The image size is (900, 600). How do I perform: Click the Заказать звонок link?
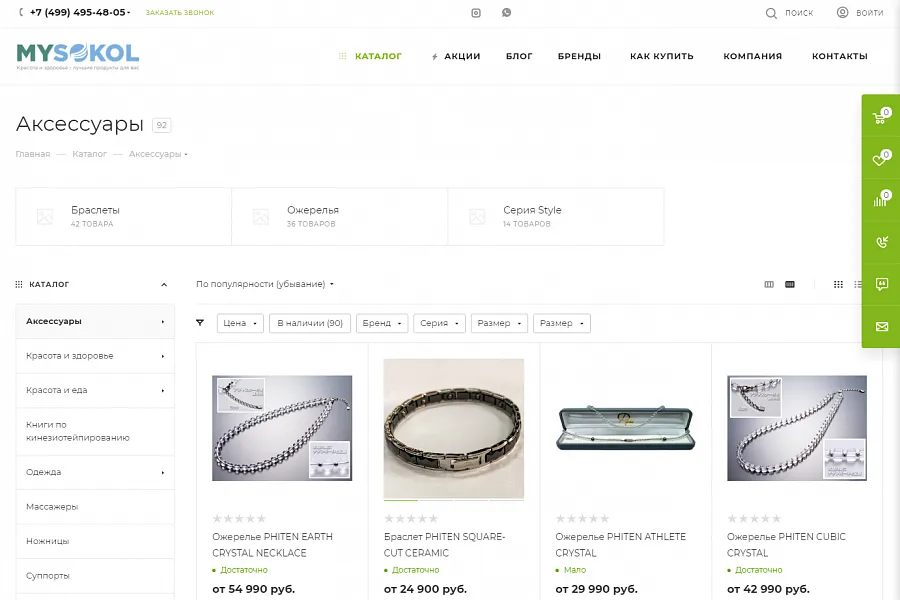point(180,13)
